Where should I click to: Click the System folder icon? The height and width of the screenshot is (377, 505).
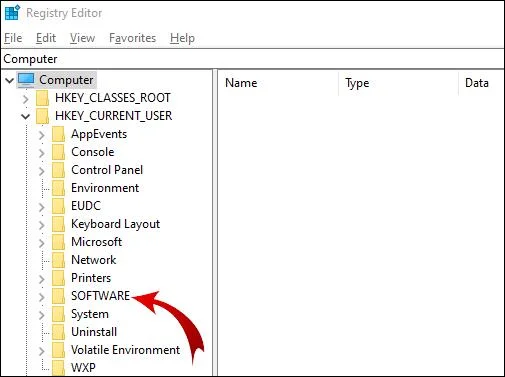coord(59,314)
